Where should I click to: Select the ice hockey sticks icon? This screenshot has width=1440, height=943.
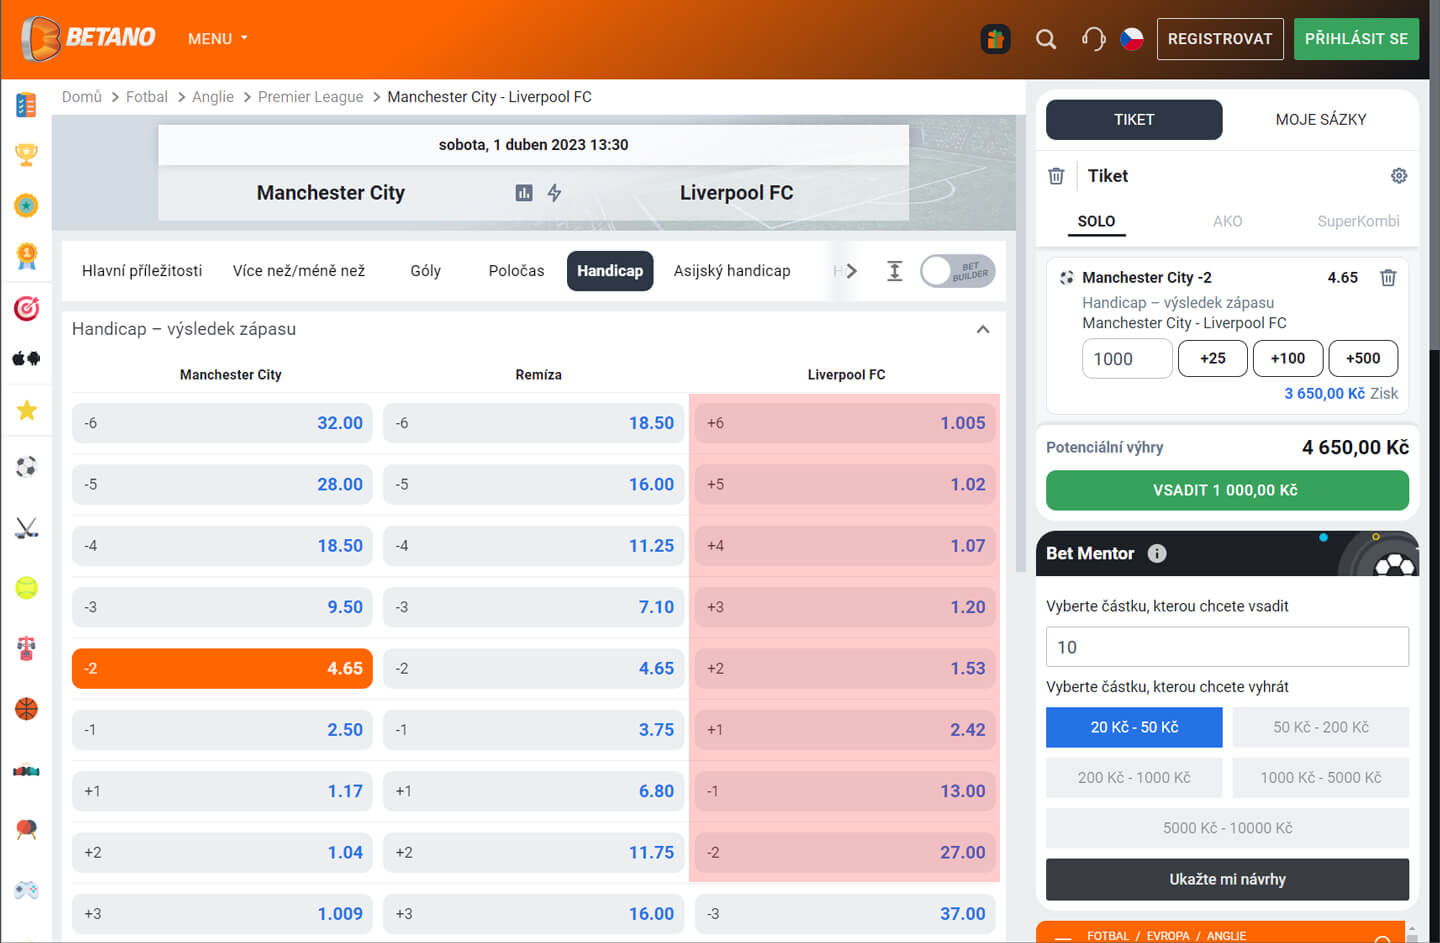26,528
